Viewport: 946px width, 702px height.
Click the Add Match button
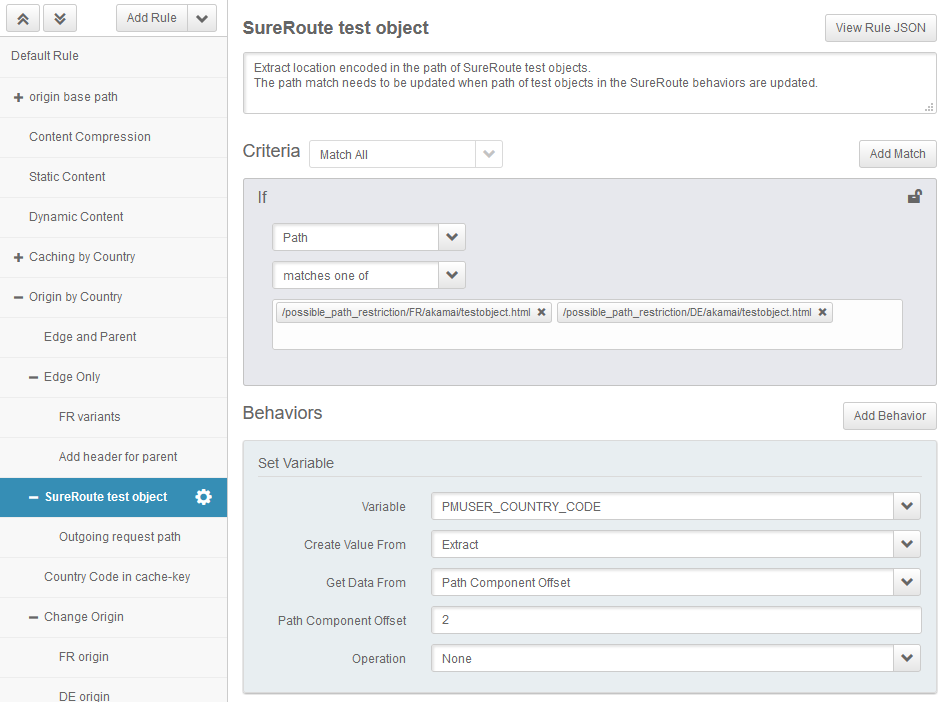(x=897, y=154)
